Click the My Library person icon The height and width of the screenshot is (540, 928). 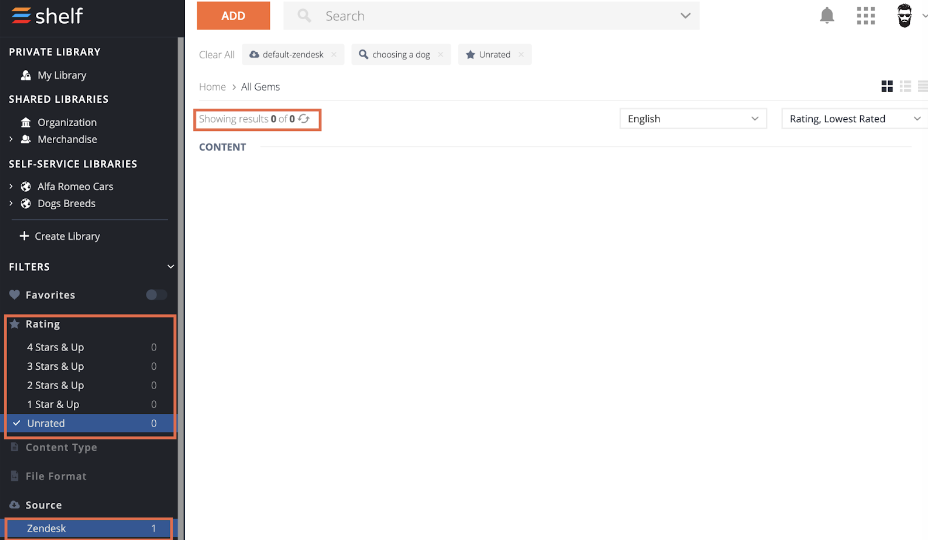pos(25,75)
